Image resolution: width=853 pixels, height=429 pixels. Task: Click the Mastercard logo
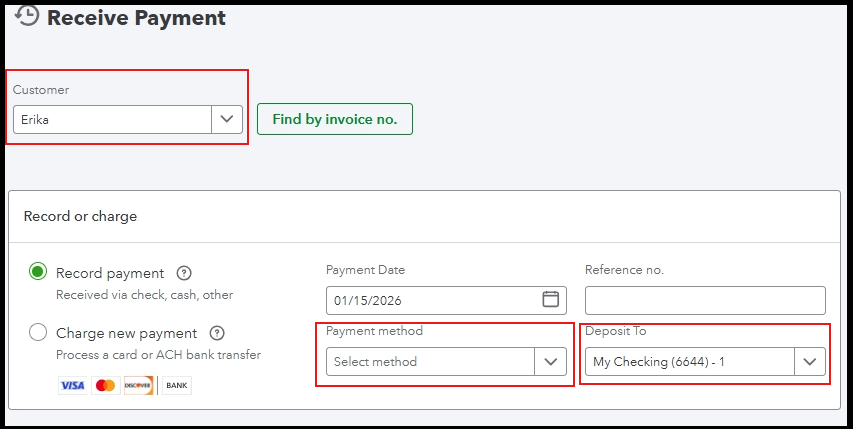[x=105, y=385]
